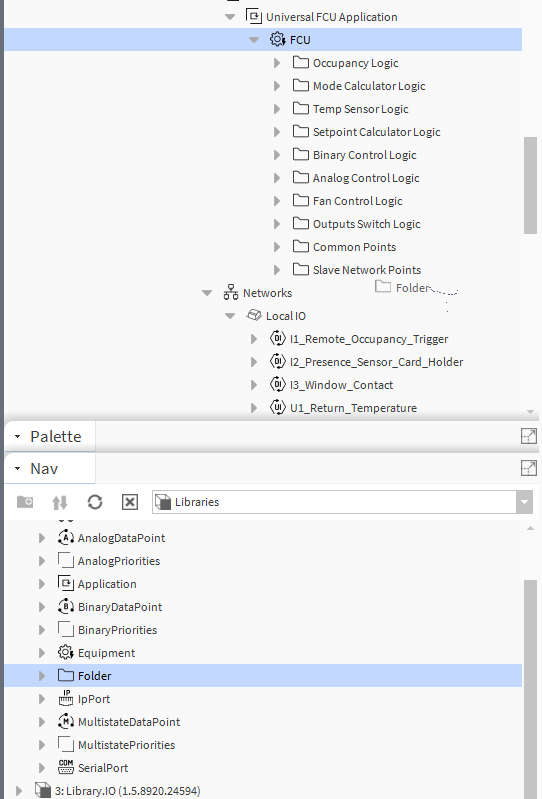Click the IpPort icon in Libraries

click(x=66, y=698)
